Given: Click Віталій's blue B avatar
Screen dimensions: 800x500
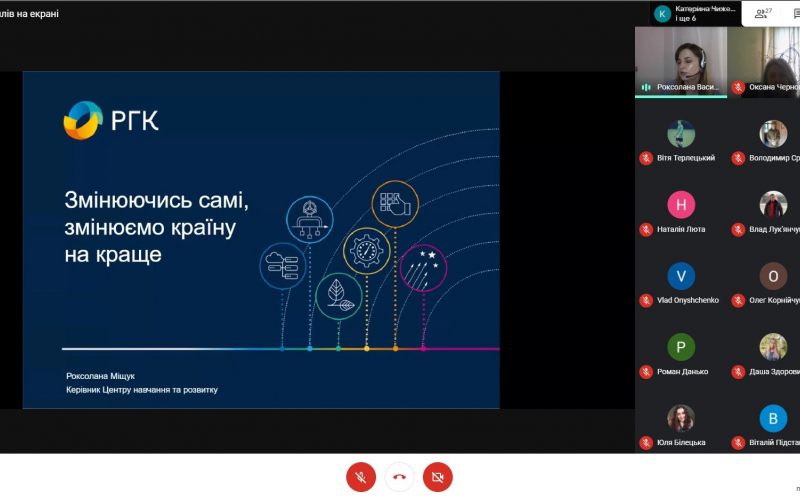Looking at the screenshot, I should coord(773,418).
